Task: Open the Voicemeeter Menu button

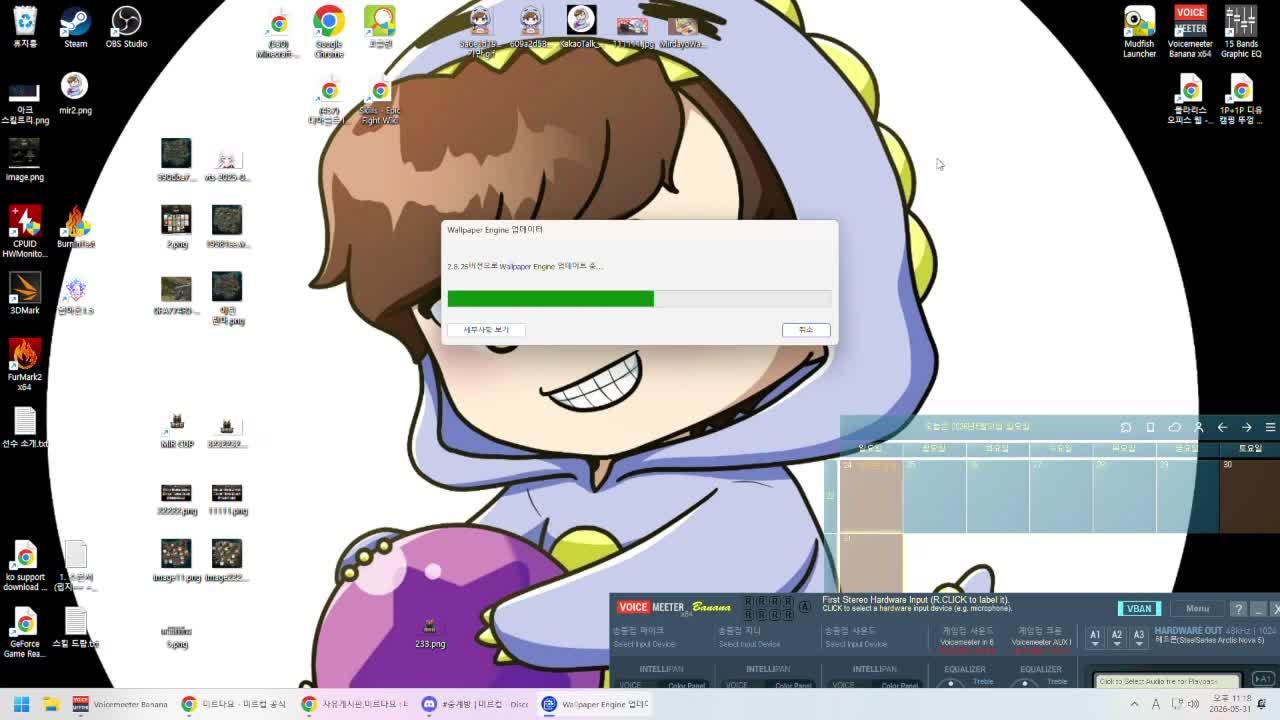Action: [x=1197, y=609]
